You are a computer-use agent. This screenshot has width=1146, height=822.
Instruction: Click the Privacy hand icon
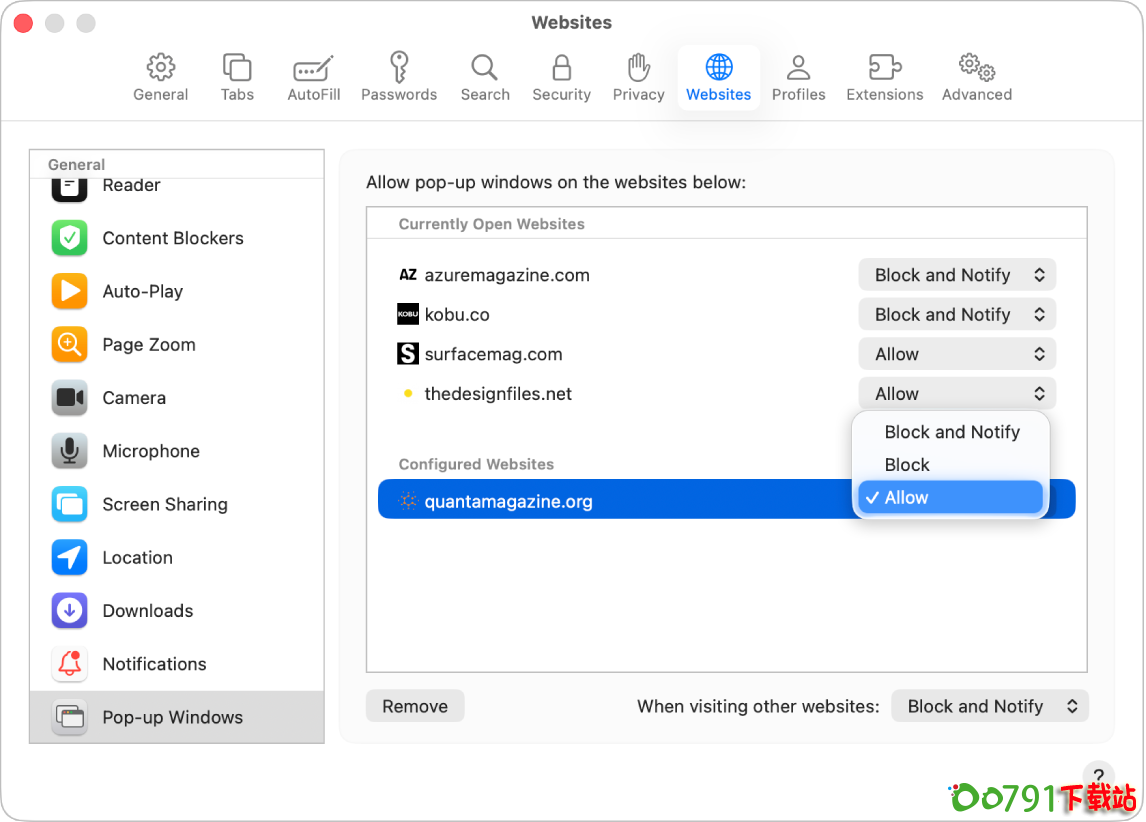[x=638, y=68]
